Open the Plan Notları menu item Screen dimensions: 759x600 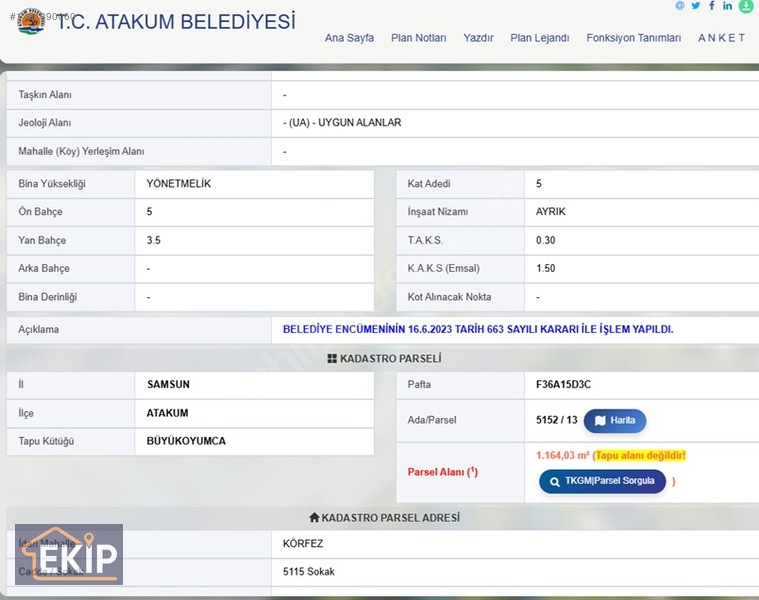(x=419, y=38)
